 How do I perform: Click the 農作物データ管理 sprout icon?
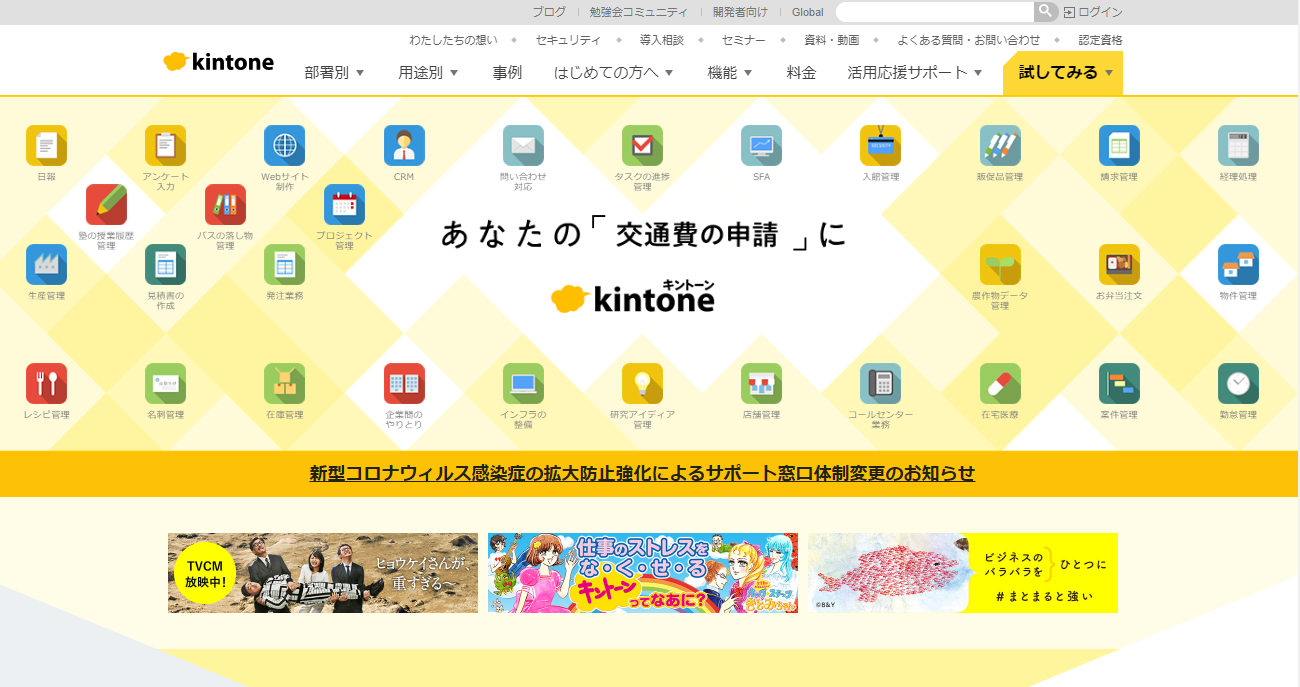point(1000,264)
